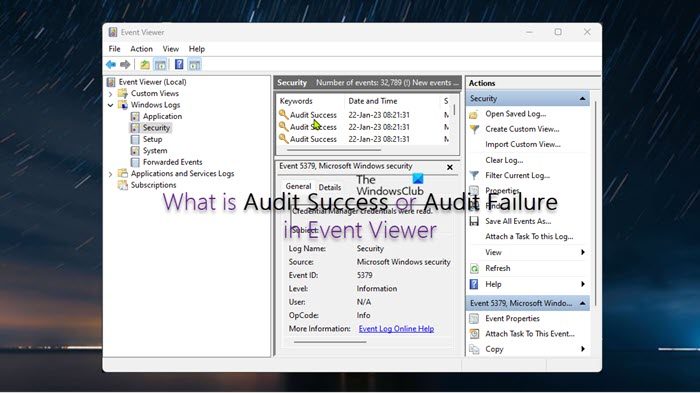Click the Event Properties icon
Image resolution: width=700 pixels, height=393 pixels.
click(x=474, y=319)
